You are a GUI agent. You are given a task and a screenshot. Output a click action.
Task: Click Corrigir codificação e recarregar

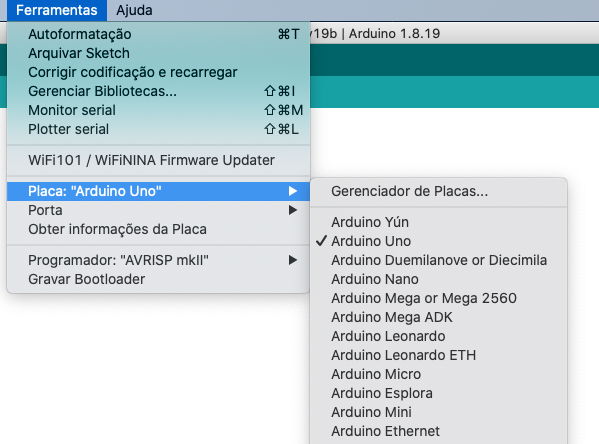coord(158,72)
